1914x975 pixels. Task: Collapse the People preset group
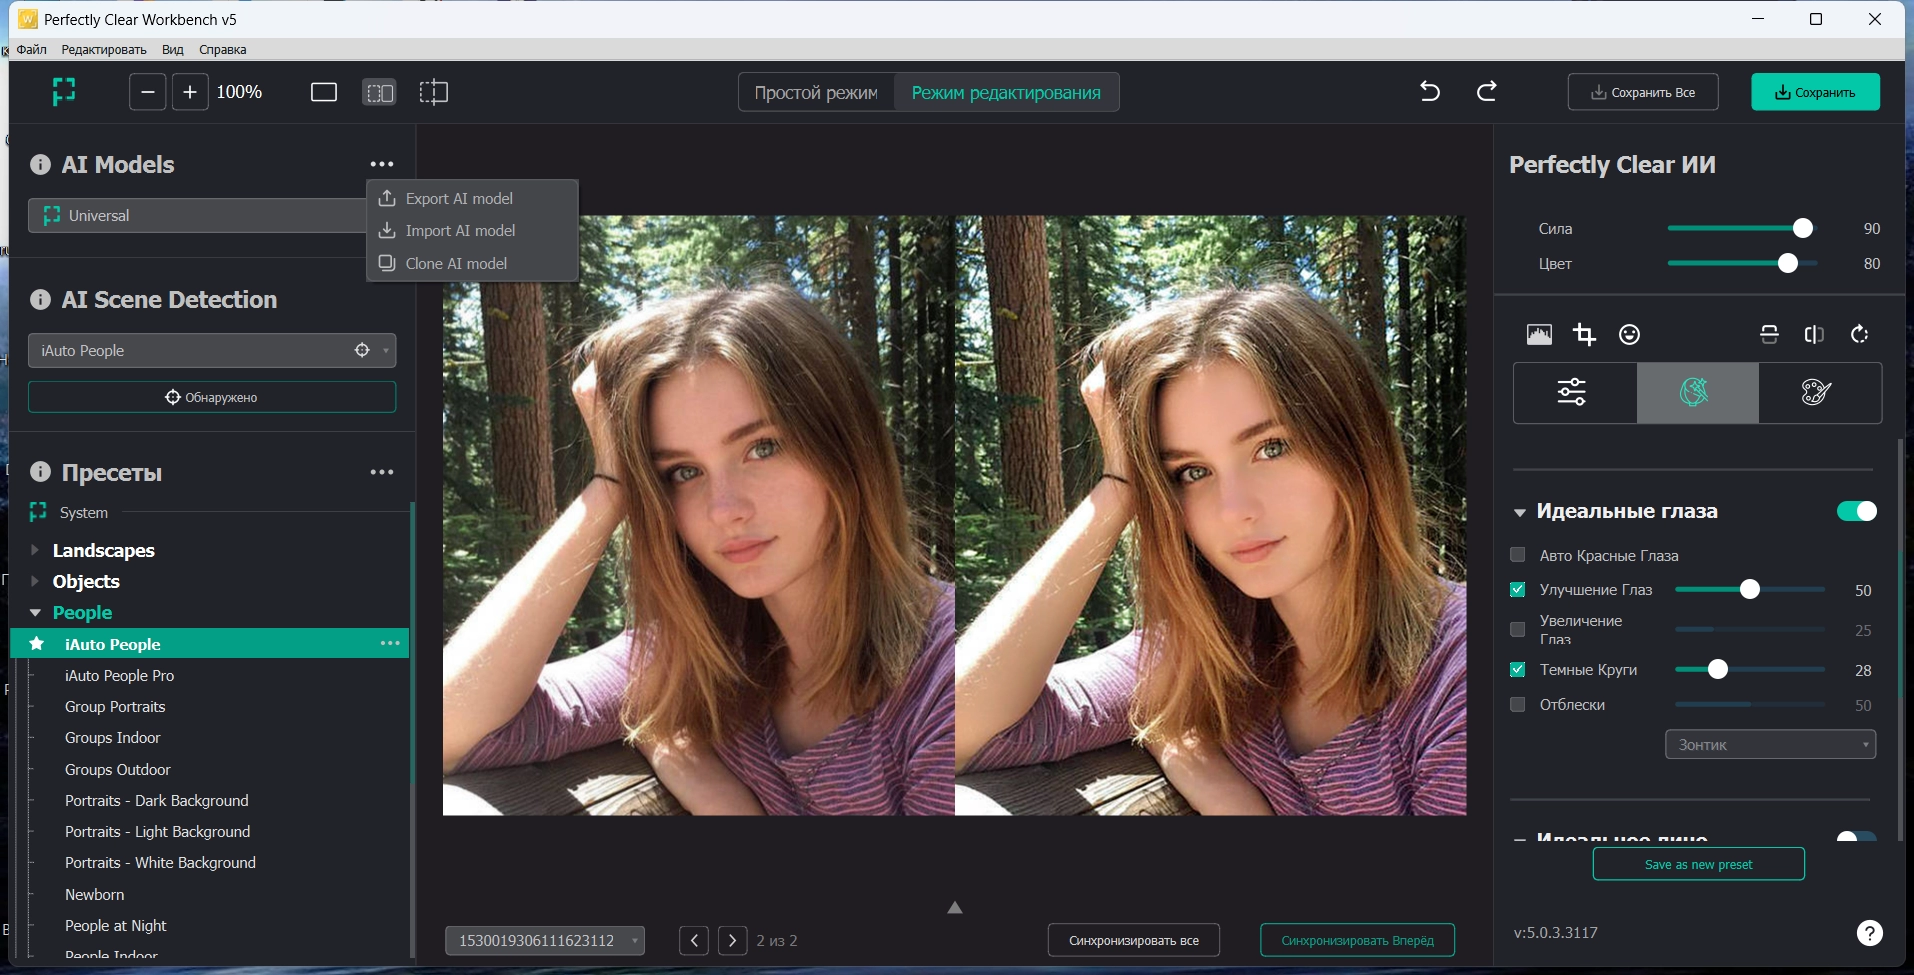click(x=35, y=612)
